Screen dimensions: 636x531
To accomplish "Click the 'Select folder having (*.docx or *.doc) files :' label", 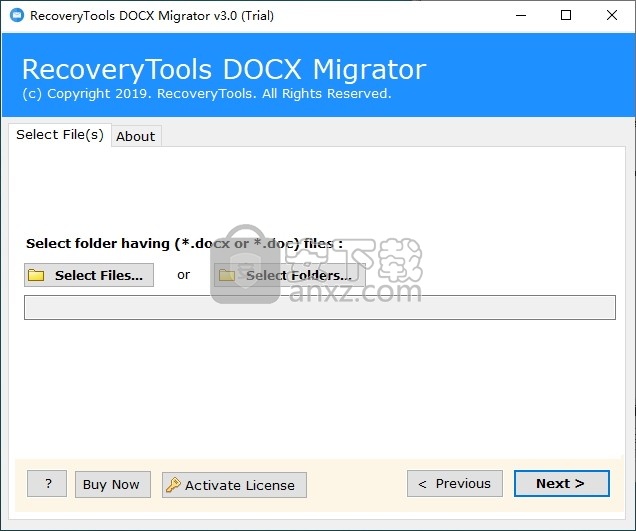I will point(185,243).
